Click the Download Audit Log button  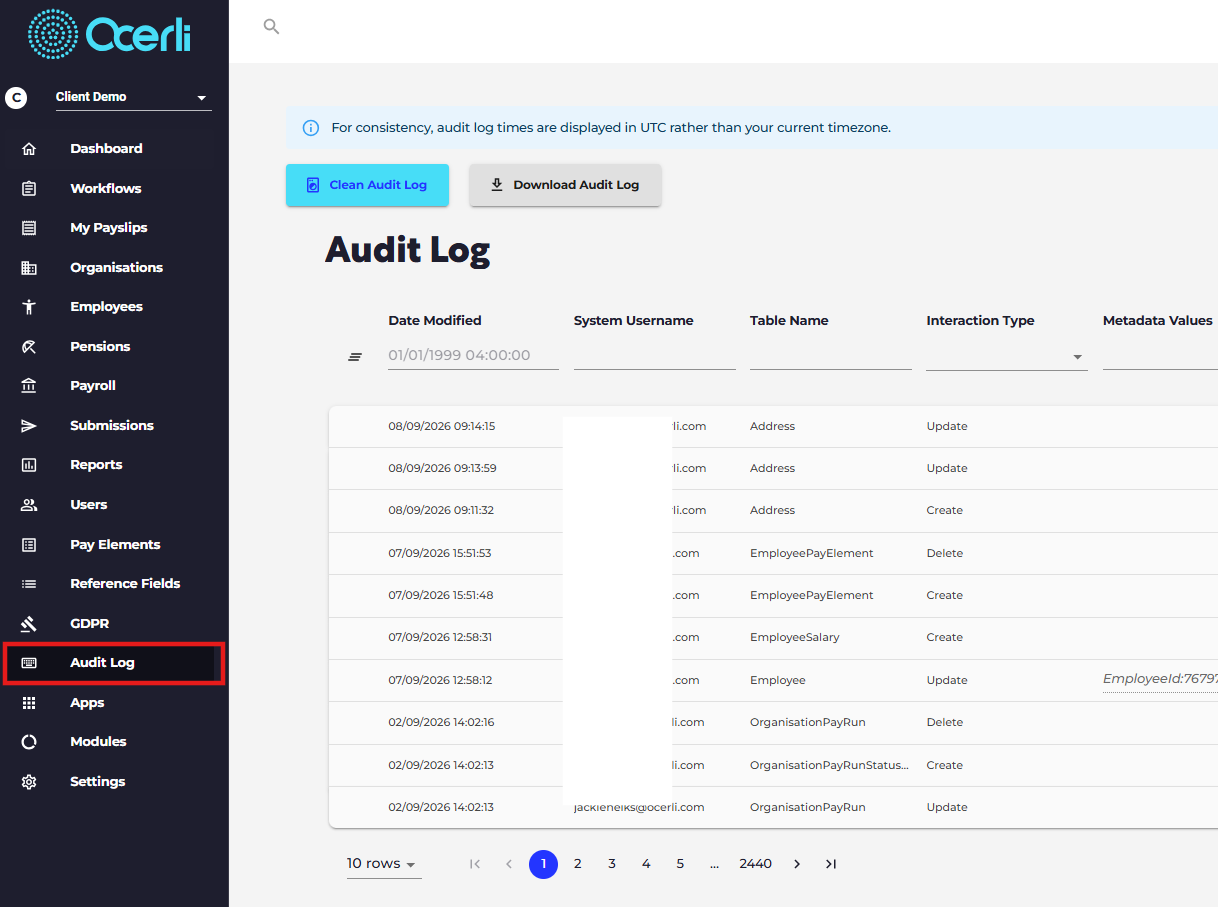pyautogui.click(x=565, y=185)
